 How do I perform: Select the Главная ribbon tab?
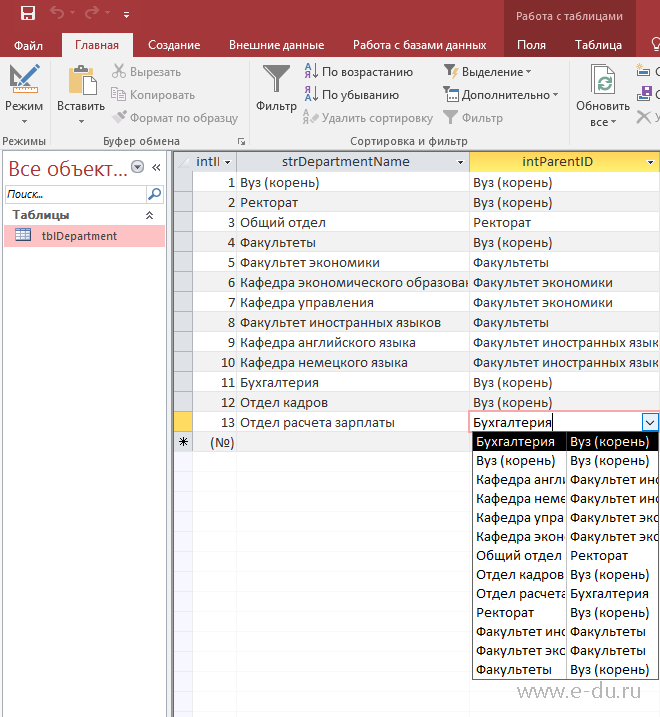coord(97,45)
